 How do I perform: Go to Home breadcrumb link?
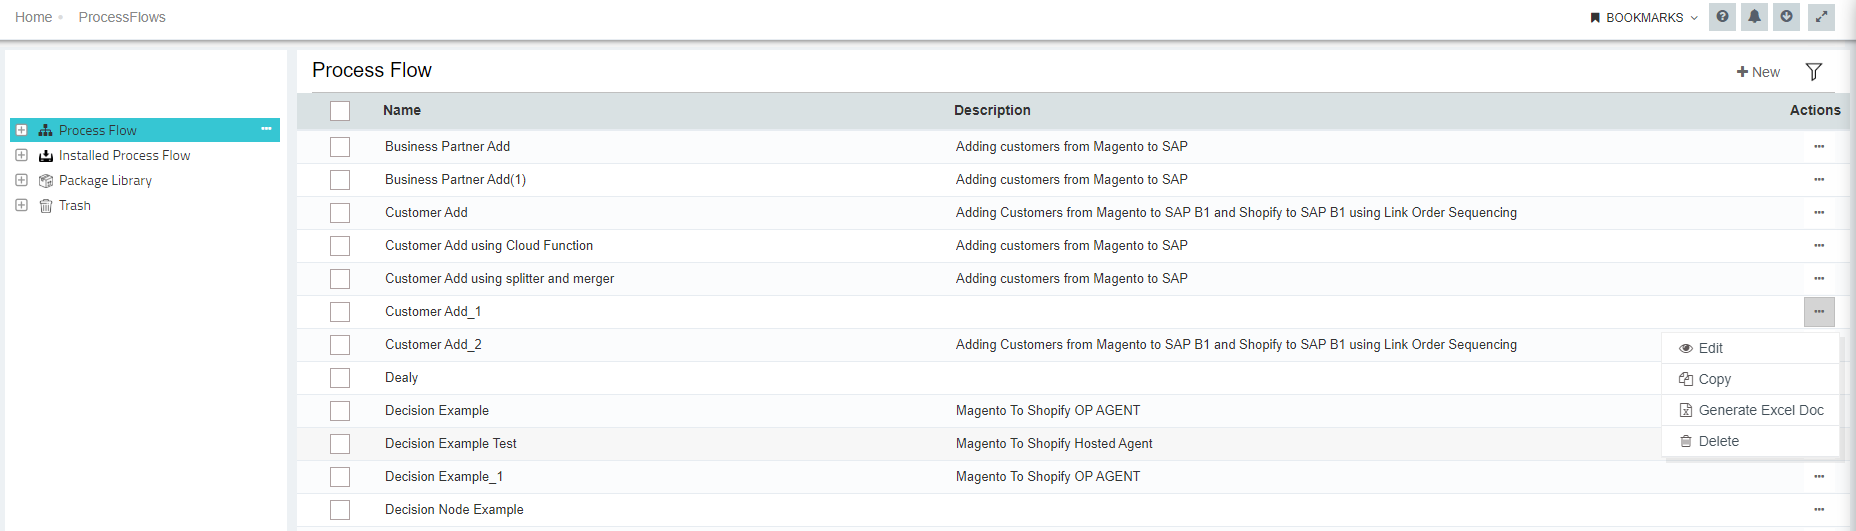33,17
